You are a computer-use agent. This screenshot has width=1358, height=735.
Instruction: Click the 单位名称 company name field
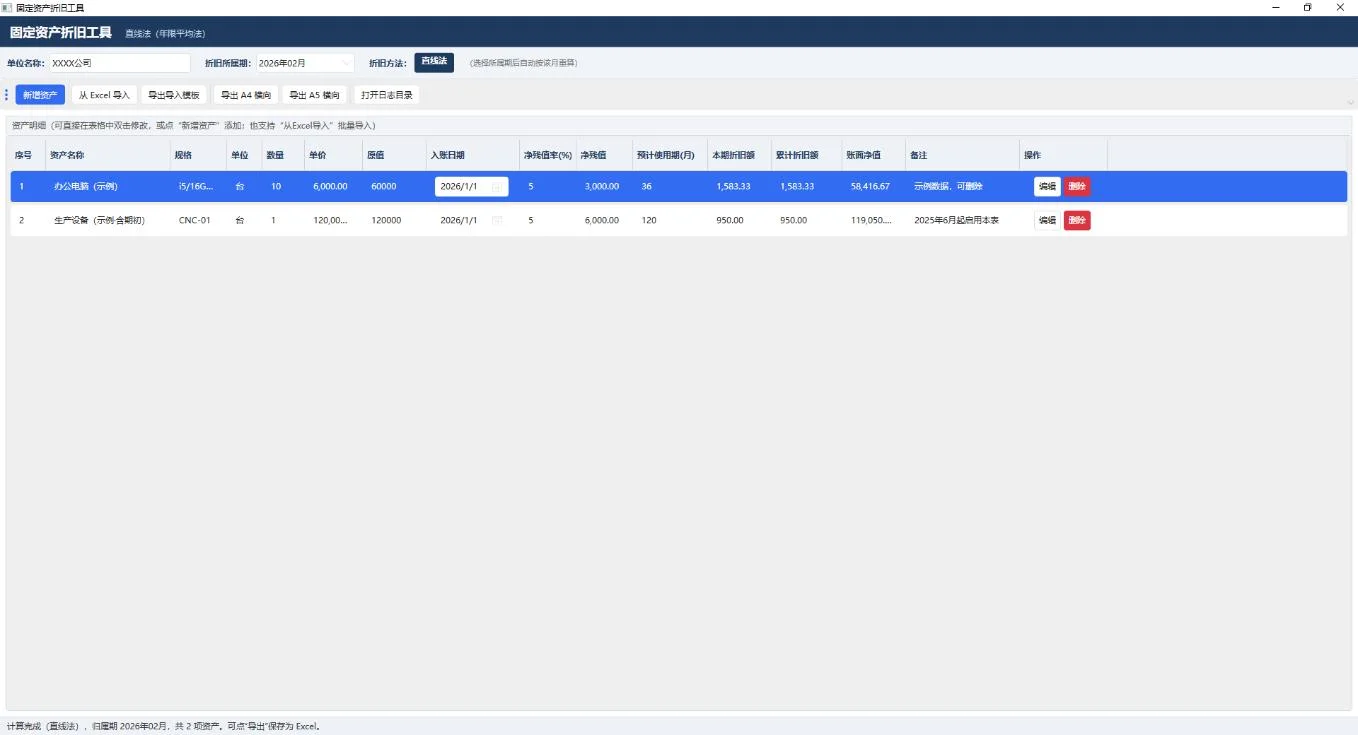[x=119, y=63]
